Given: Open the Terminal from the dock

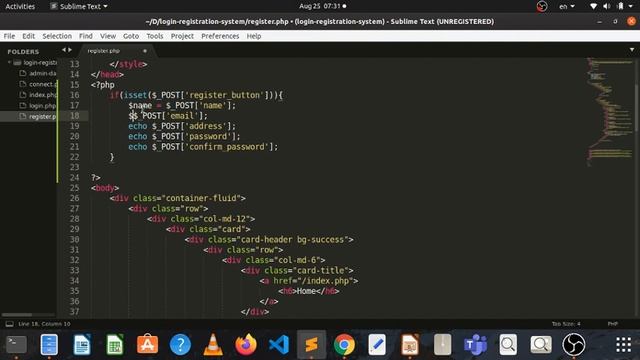Looking at the screenshot, I should coord(16,344).
